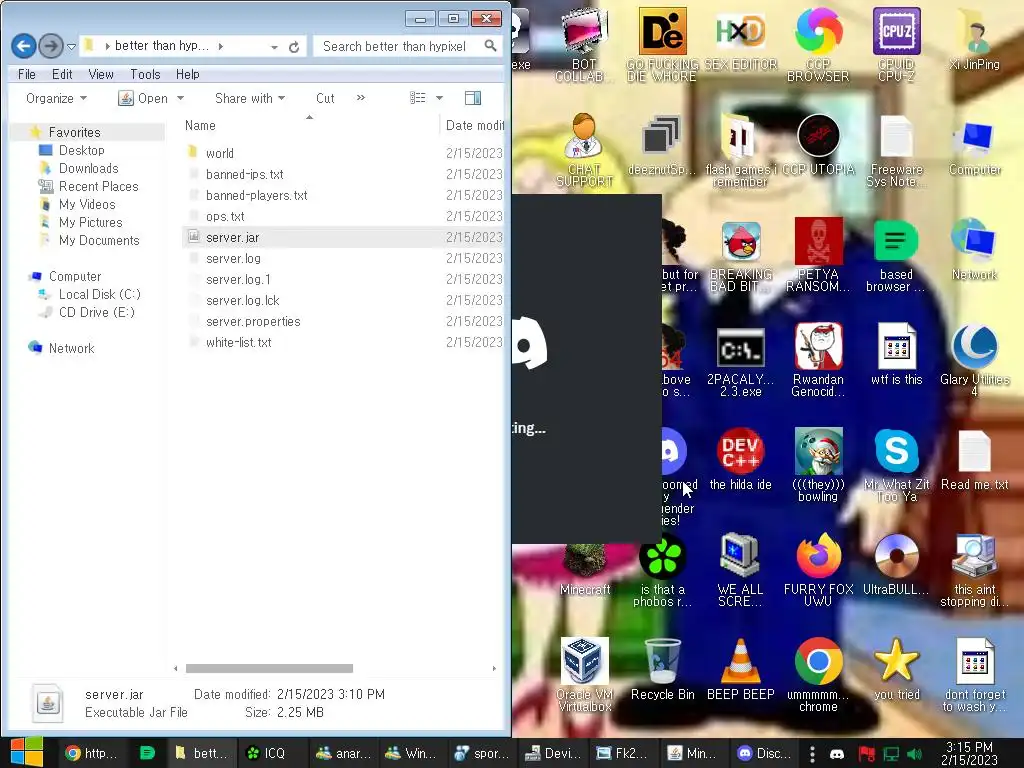Open the address bar history dropdown
Image resolution: width=1024 pixels, height=768 pixels.
click(274, 47)
